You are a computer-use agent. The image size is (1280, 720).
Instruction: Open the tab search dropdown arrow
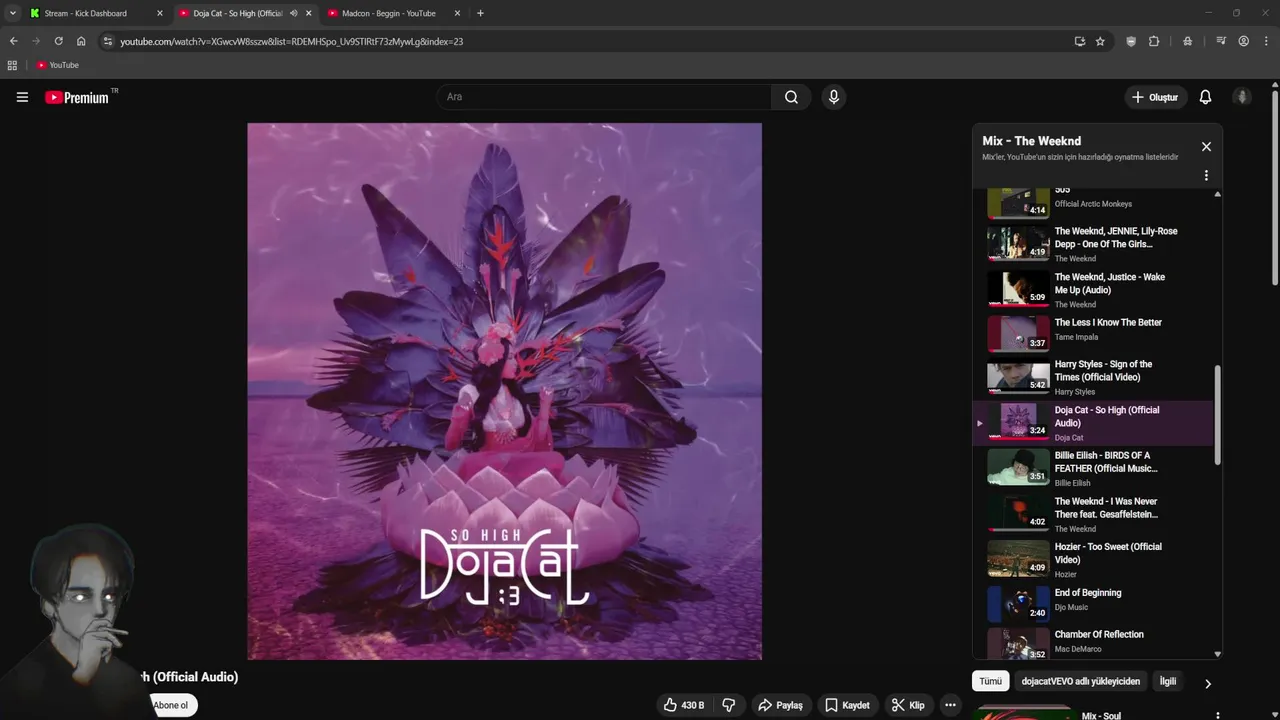pyautogui.click(x=12, y=13)
